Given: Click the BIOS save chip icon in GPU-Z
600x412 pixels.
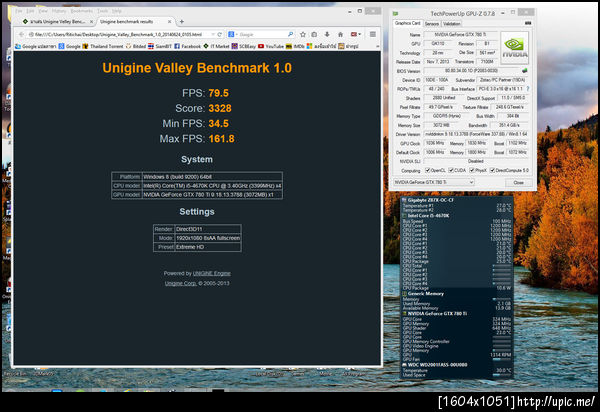Looking at the screenshot, I should click(x=524, y=71).
